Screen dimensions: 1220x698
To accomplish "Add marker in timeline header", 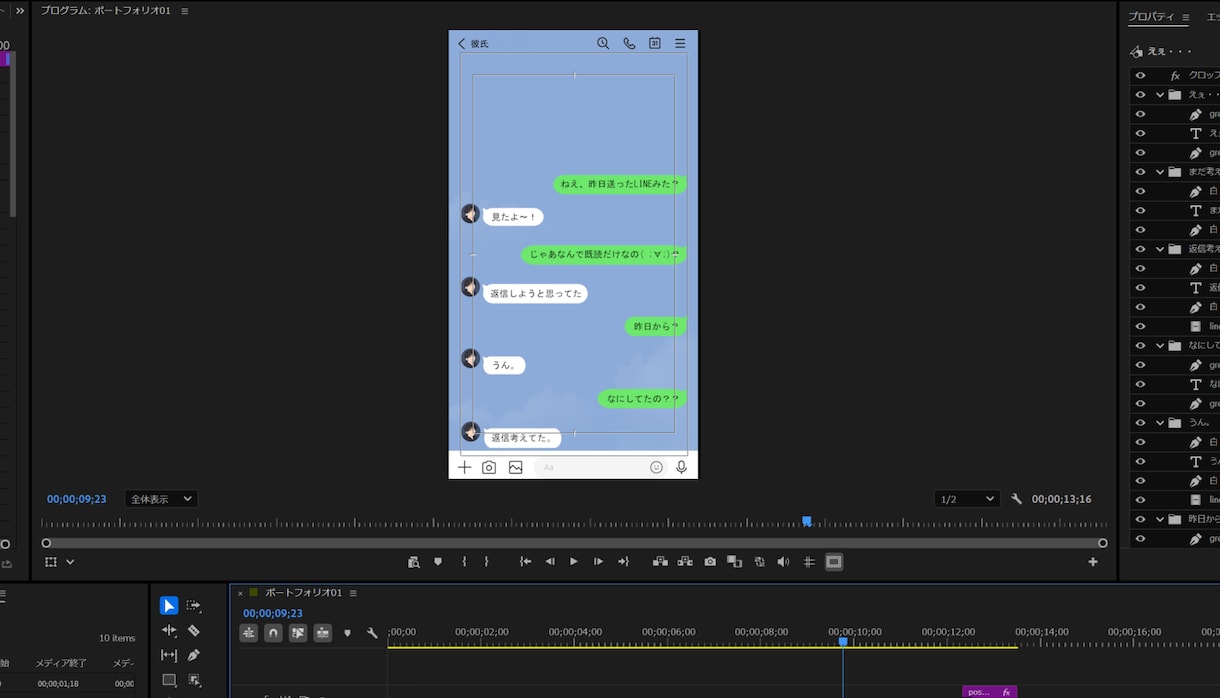I will pos(348,633).
